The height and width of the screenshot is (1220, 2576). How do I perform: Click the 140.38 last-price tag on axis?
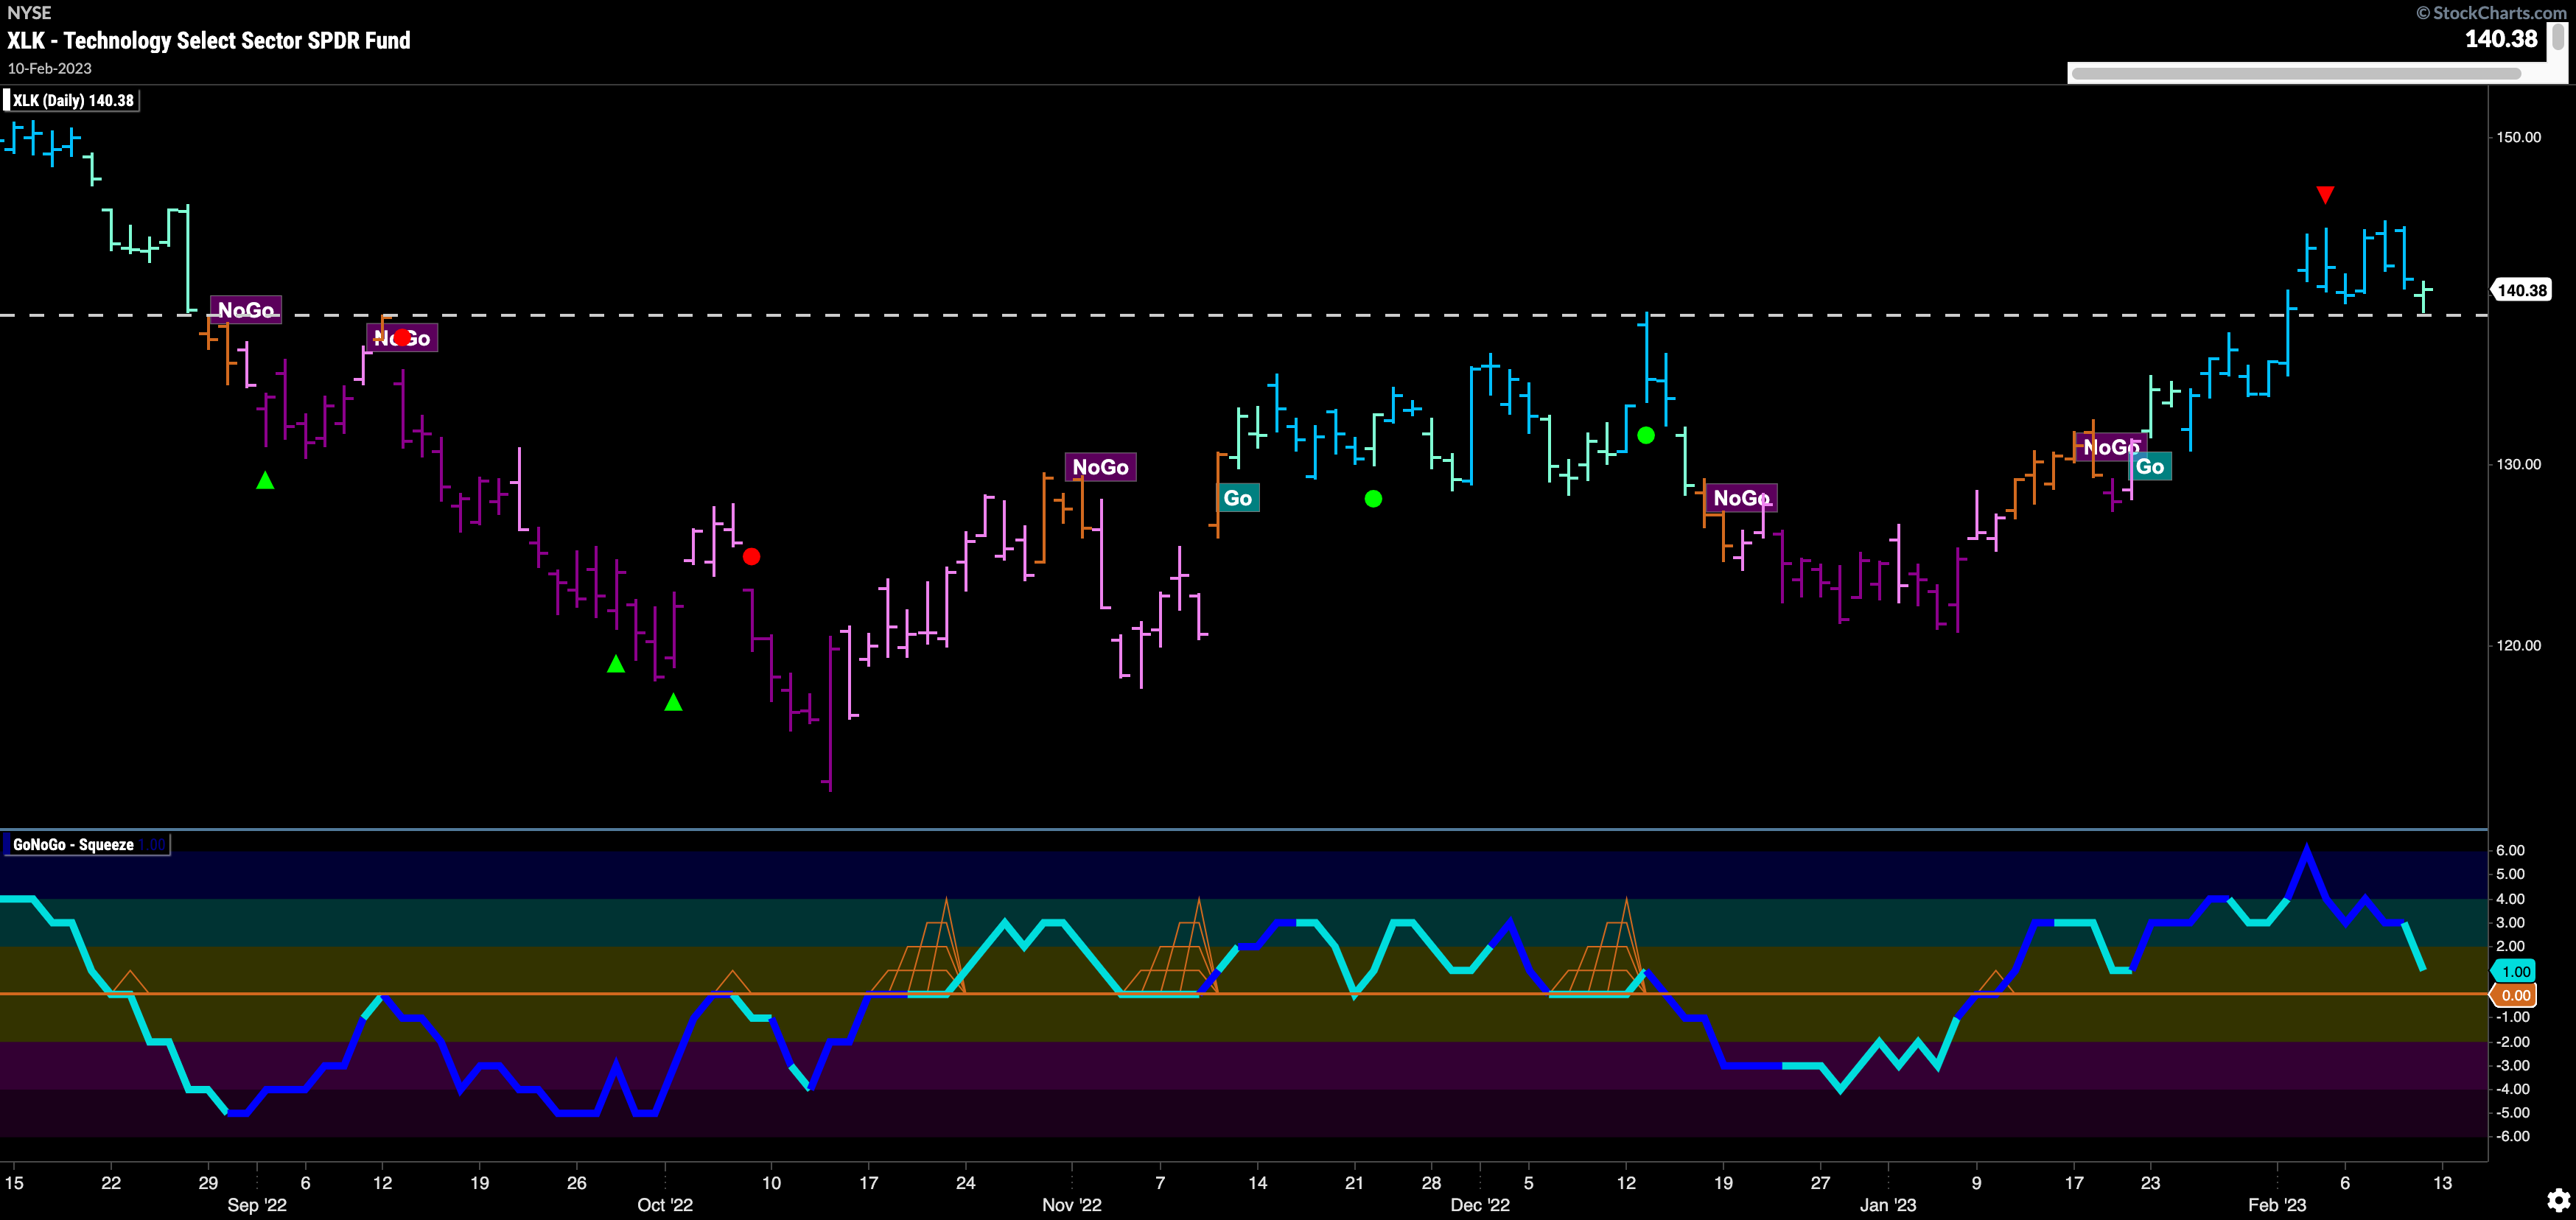[x=2521, y=290]
